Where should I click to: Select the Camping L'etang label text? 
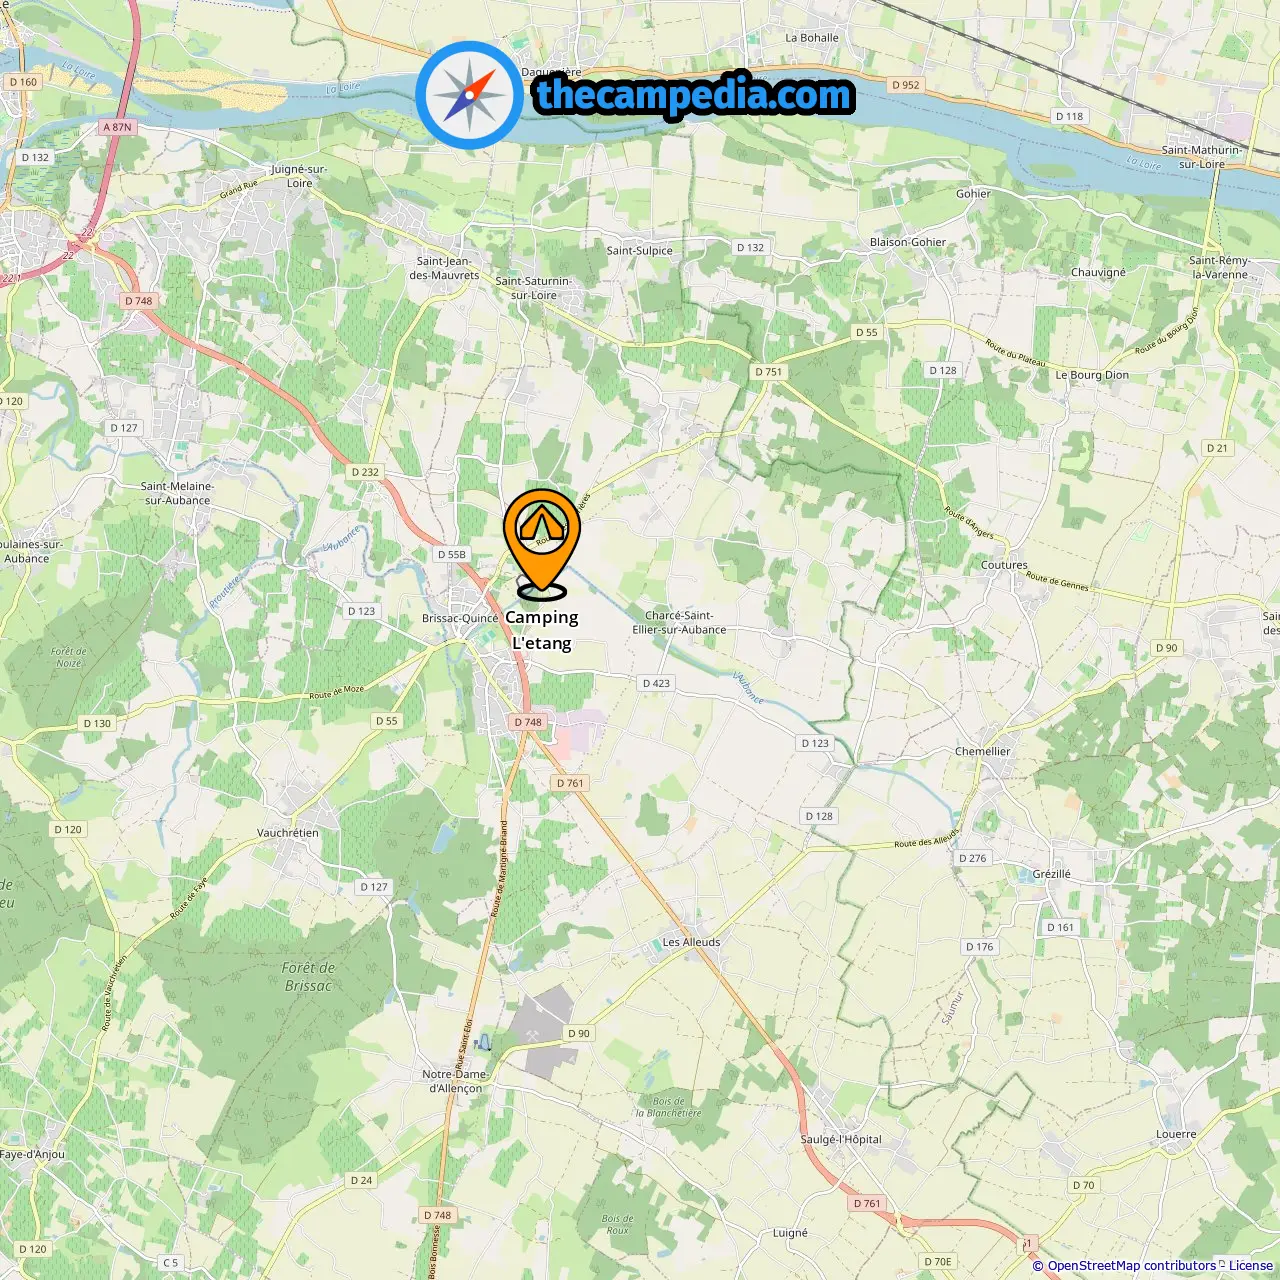(542, 630)
